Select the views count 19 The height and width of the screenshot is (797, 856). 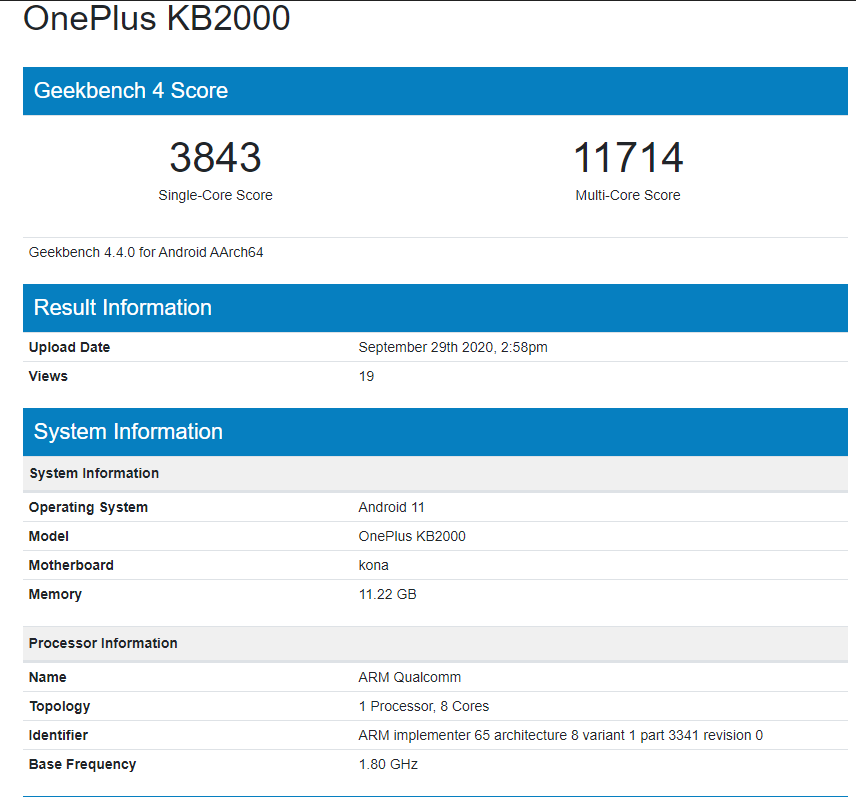(x=366, y=376)
